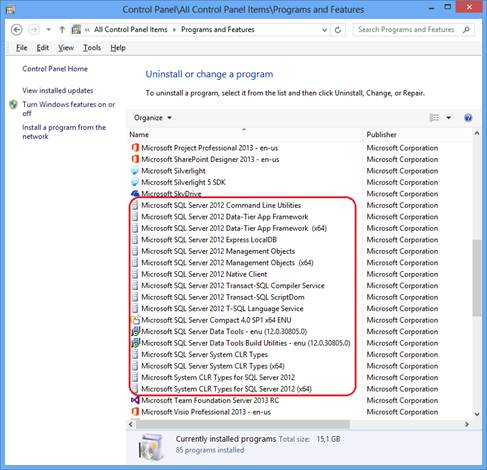487x470 pixels.
Task: Open View installed updates link
Action: coord(58,91)
